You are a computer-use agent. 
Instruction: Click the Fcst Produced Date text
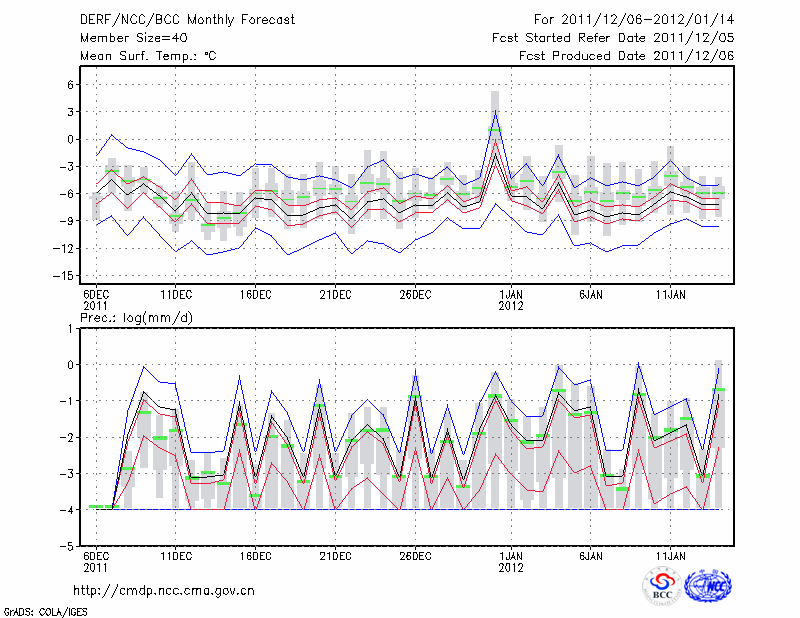point(626,56)
